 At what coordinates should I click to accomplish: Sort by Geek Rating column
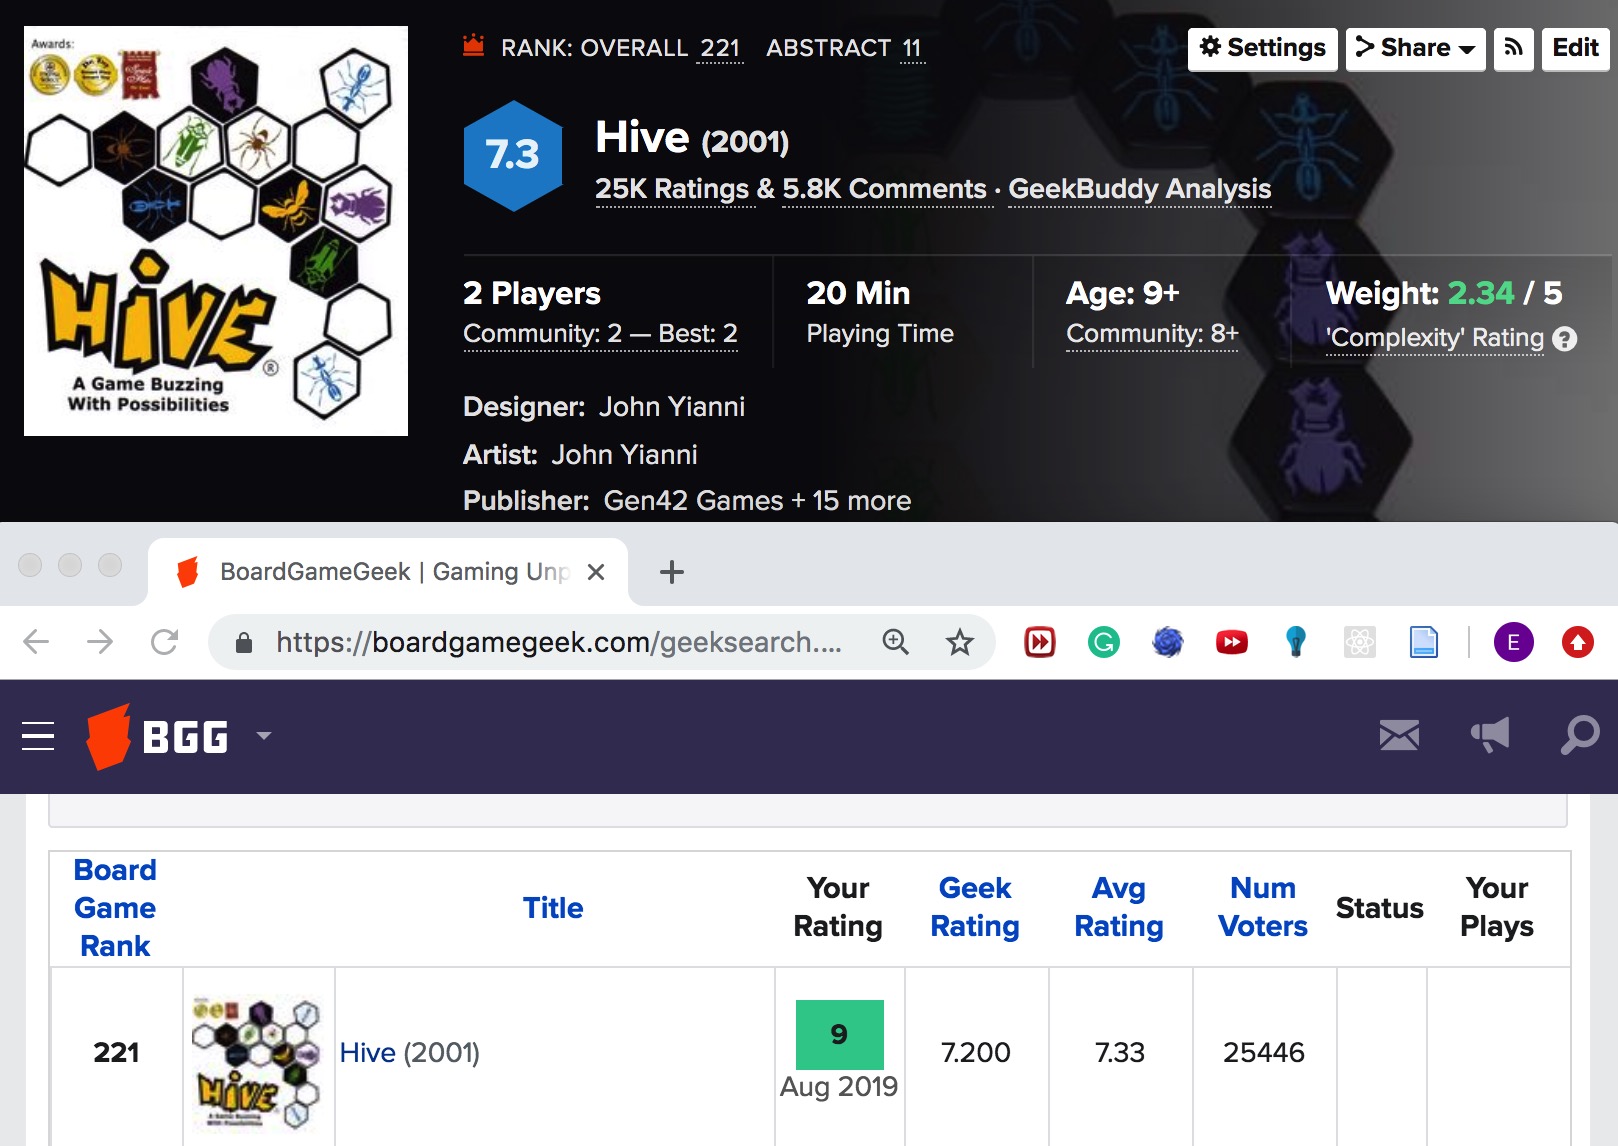(975, 907)
